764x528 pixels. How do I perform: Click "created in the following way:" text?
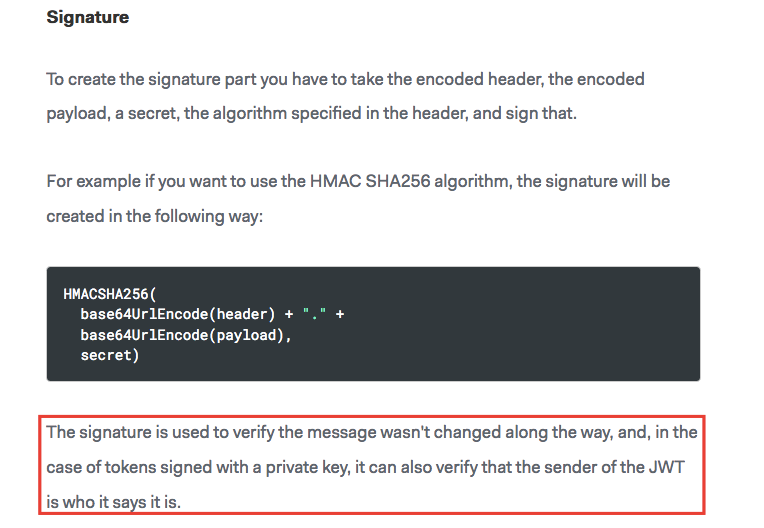point(154,216)
